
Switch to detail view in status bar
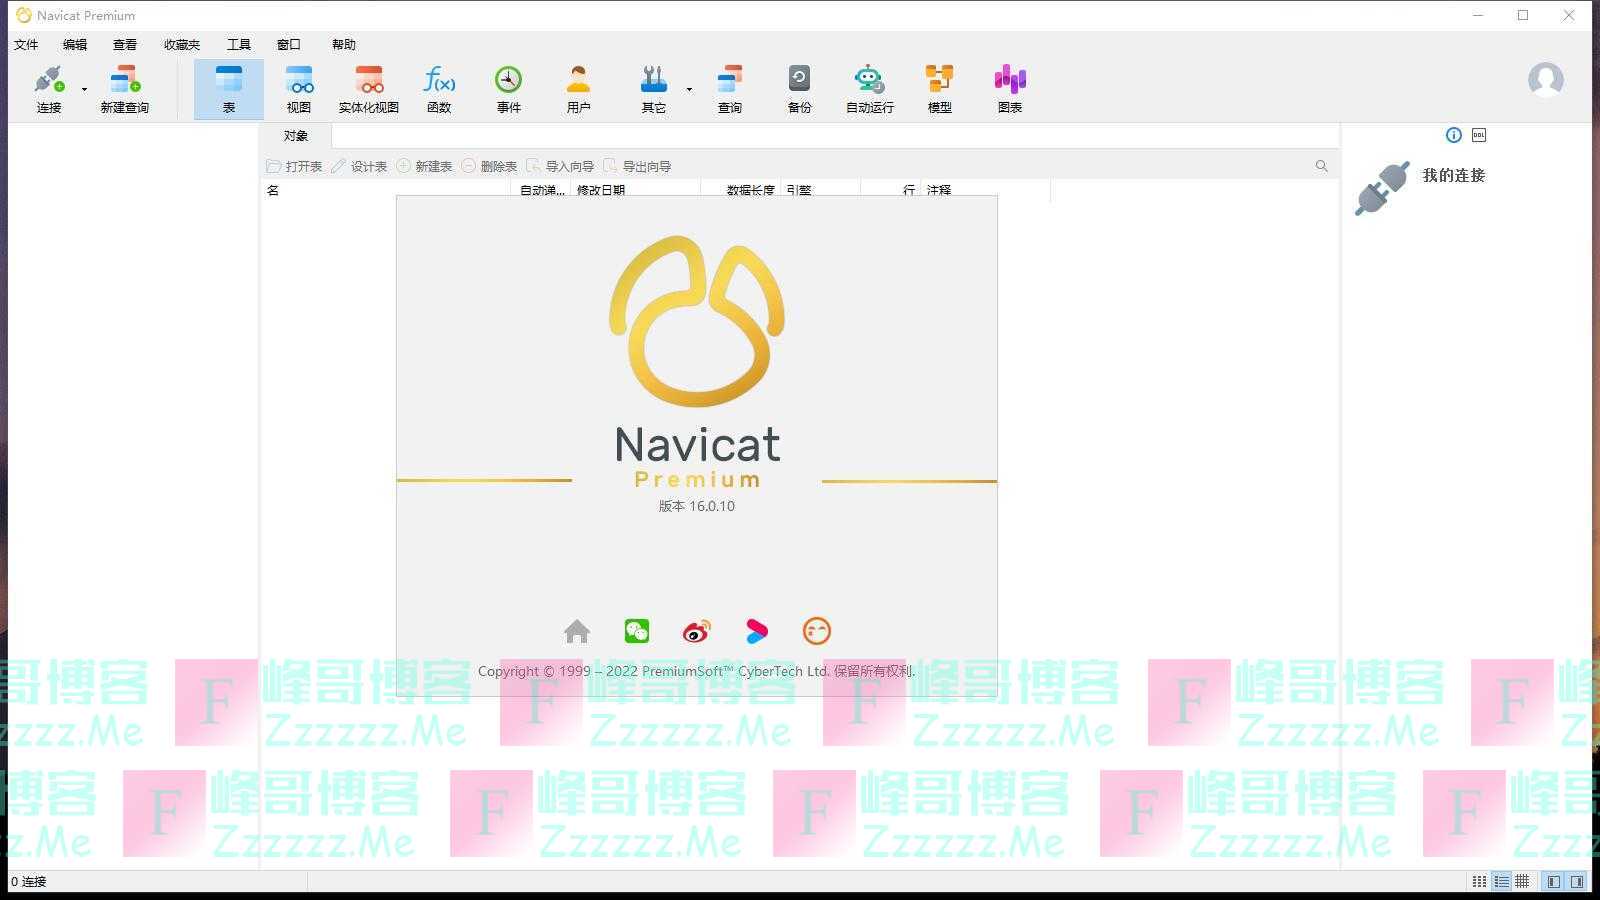point(1501,881)
